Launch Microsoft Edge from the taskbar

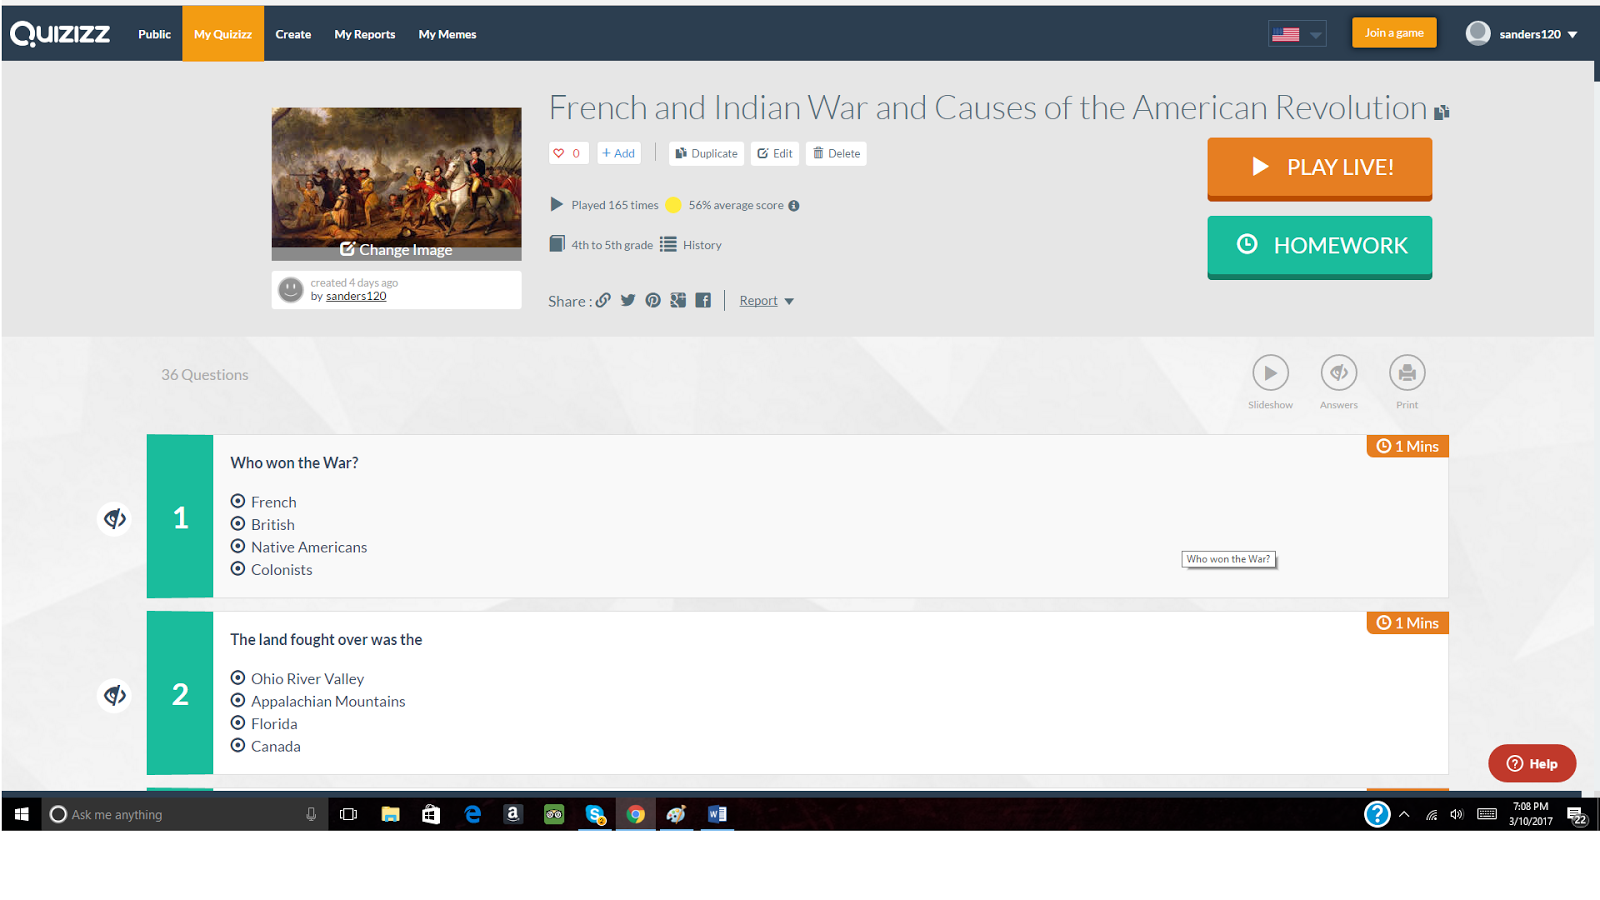pos(472,814)
